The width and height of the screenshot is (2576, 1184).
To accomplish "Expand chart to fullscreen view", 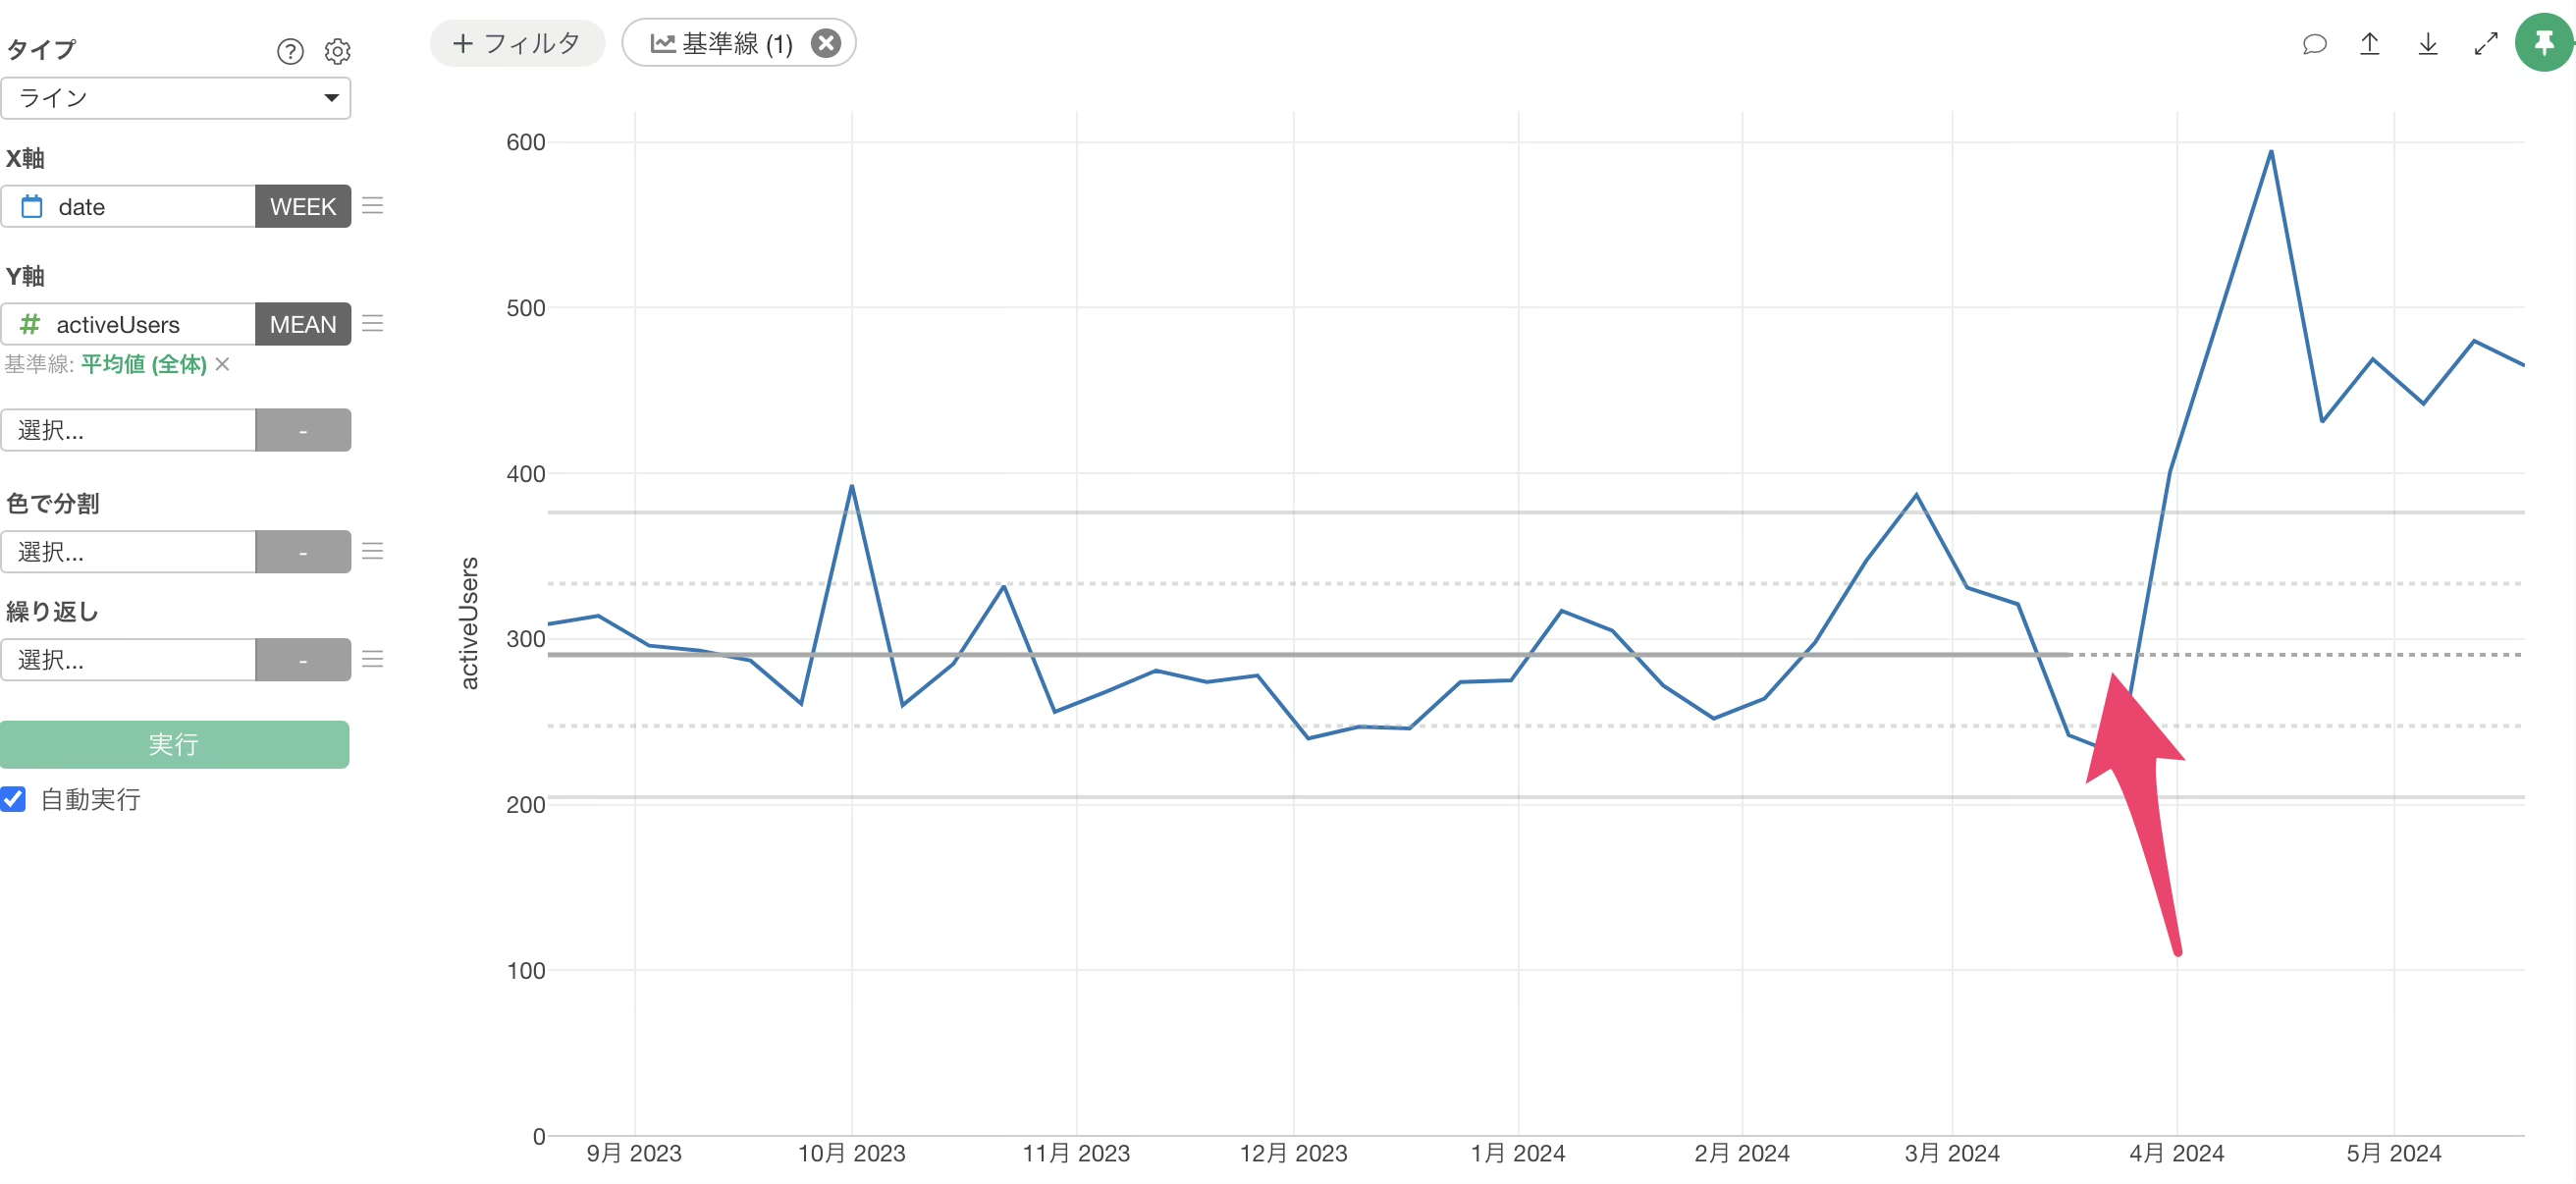I will (2486, 44).
